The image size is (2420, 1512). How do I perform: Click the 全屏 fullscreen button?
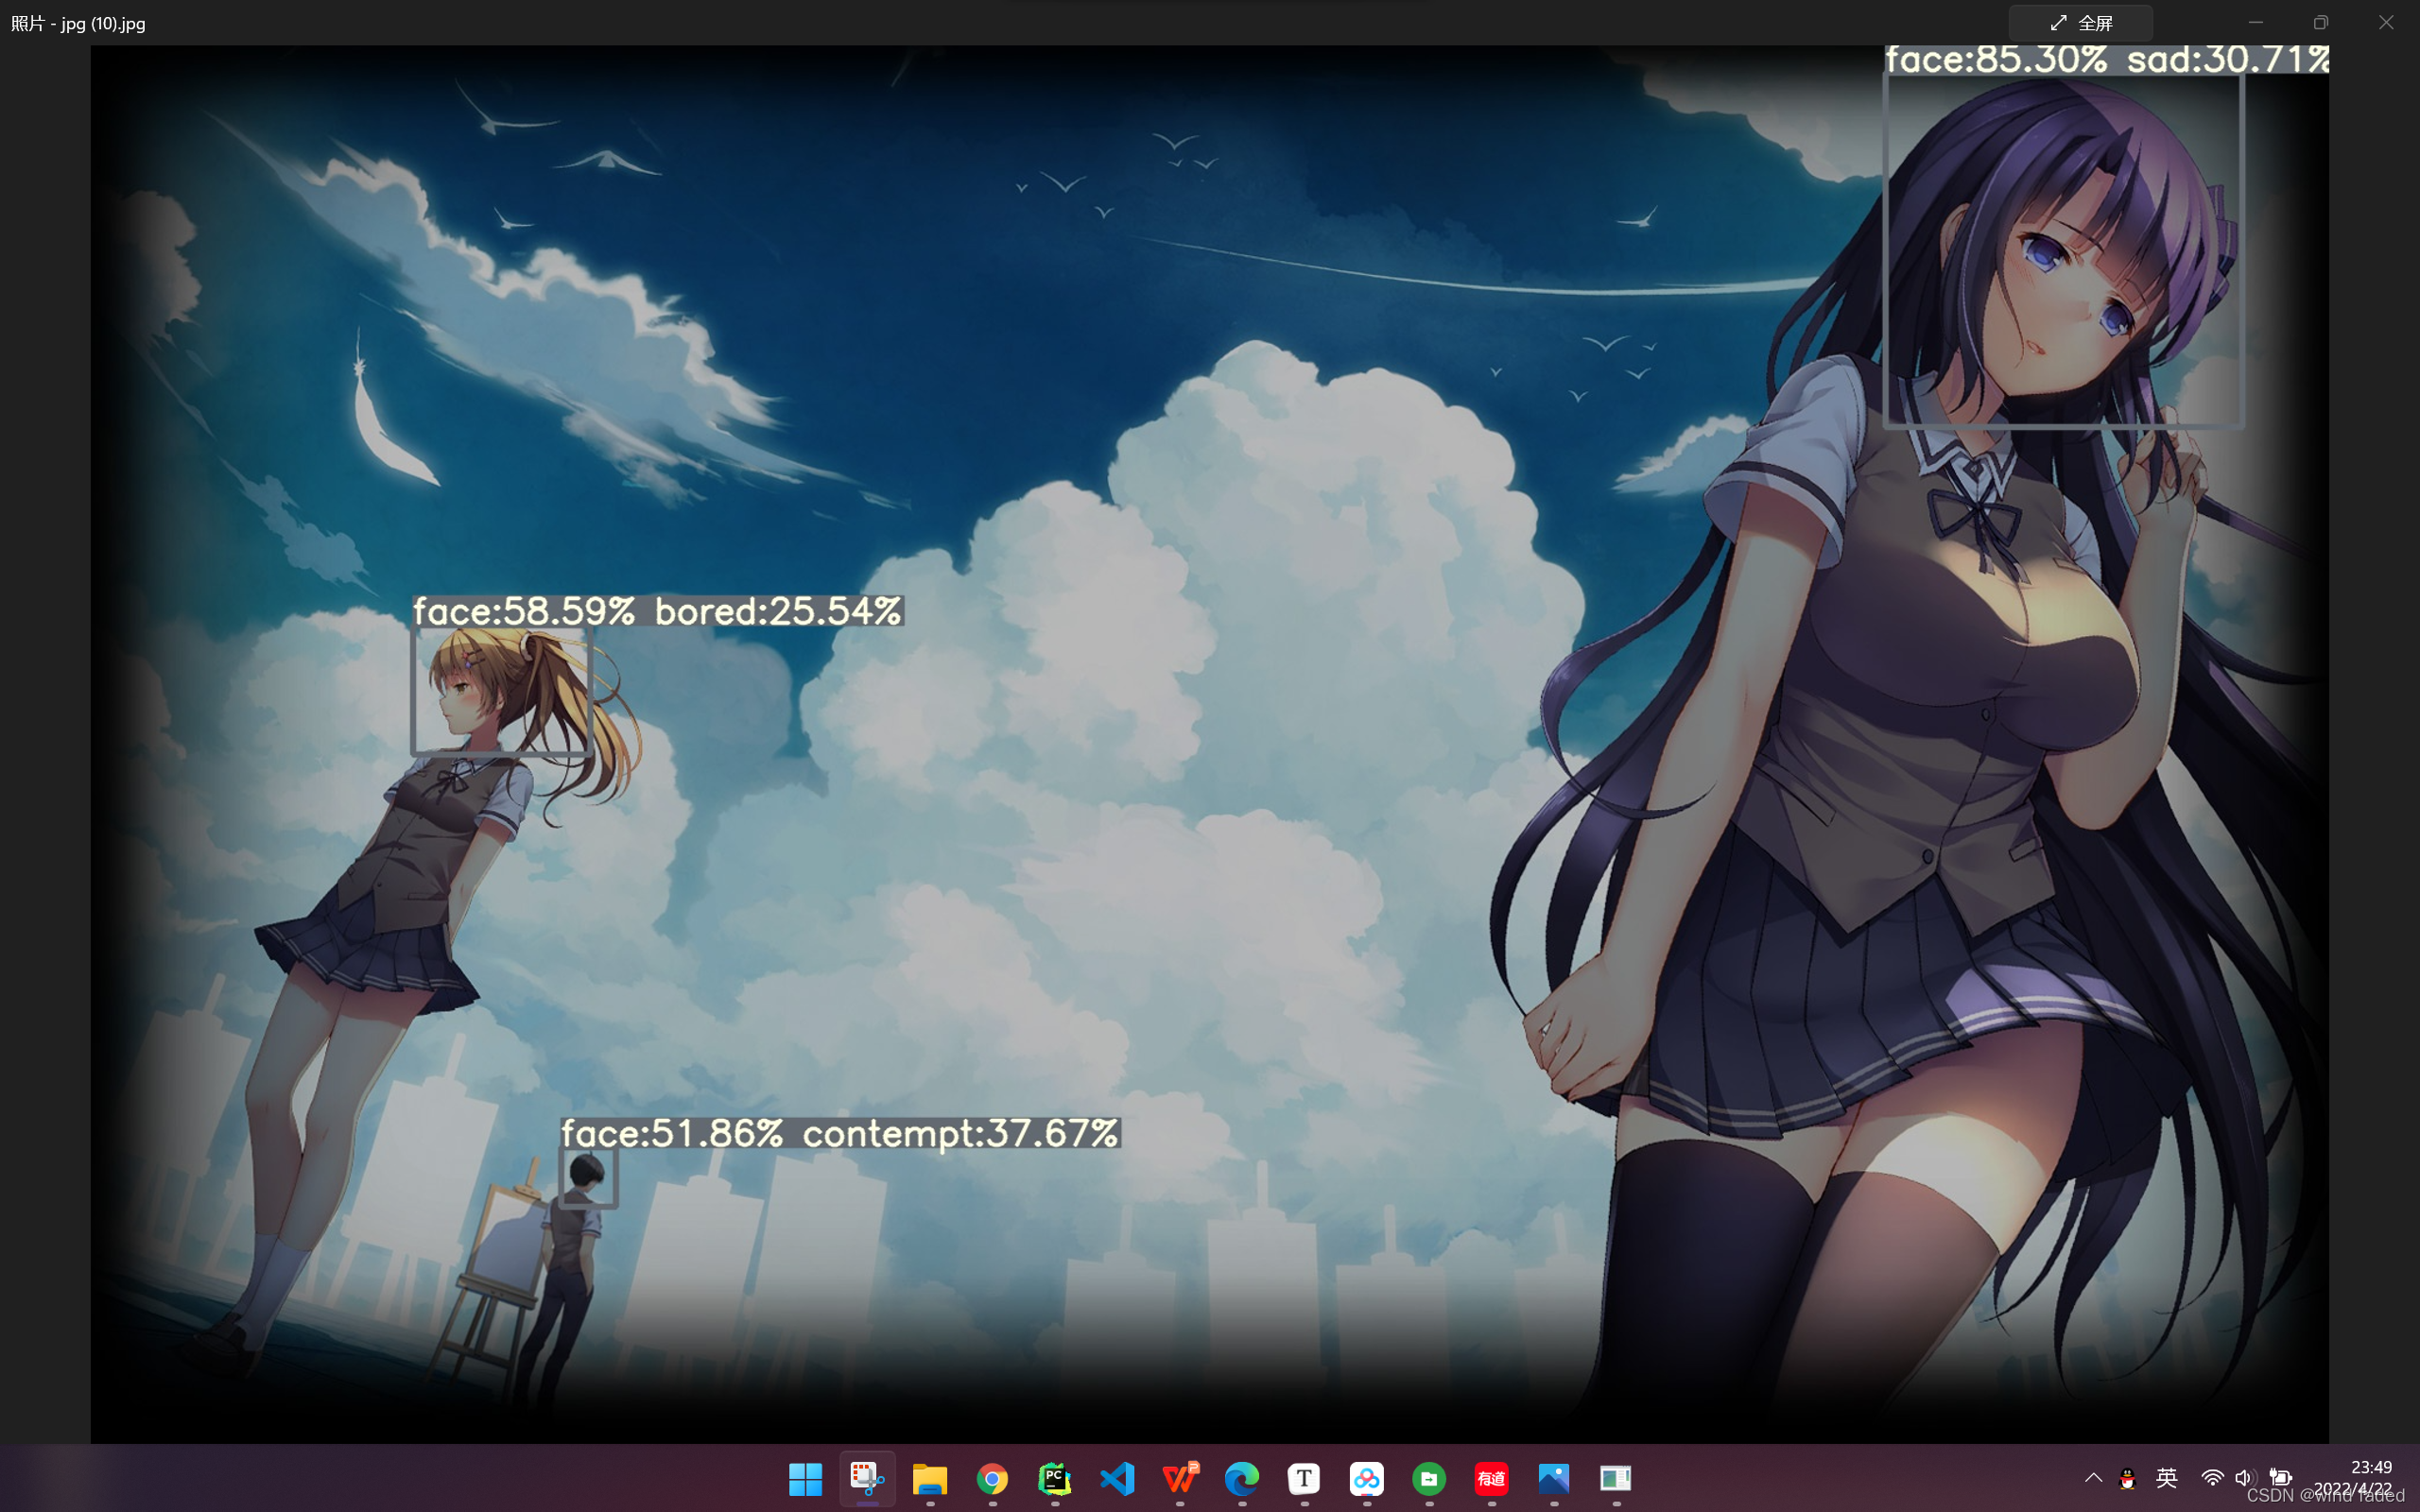point(2080,23)
